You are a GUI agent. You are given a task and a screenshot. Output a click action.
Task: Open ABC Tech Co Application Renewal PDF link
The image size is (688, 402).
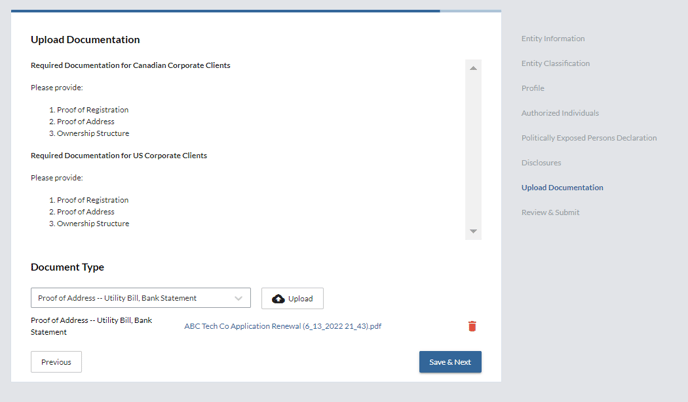point(282,326)
